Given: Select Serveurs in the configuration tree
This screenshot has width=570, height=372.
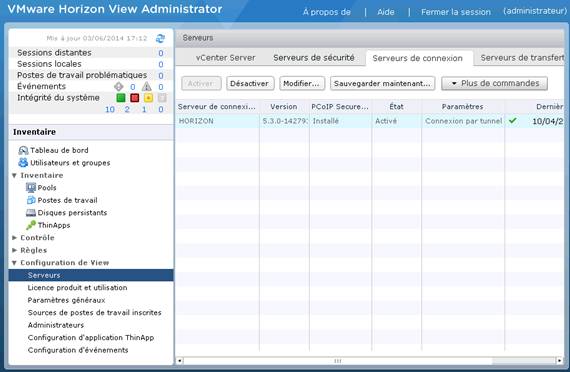Looking at the screenshot, I should pos(91,275).
